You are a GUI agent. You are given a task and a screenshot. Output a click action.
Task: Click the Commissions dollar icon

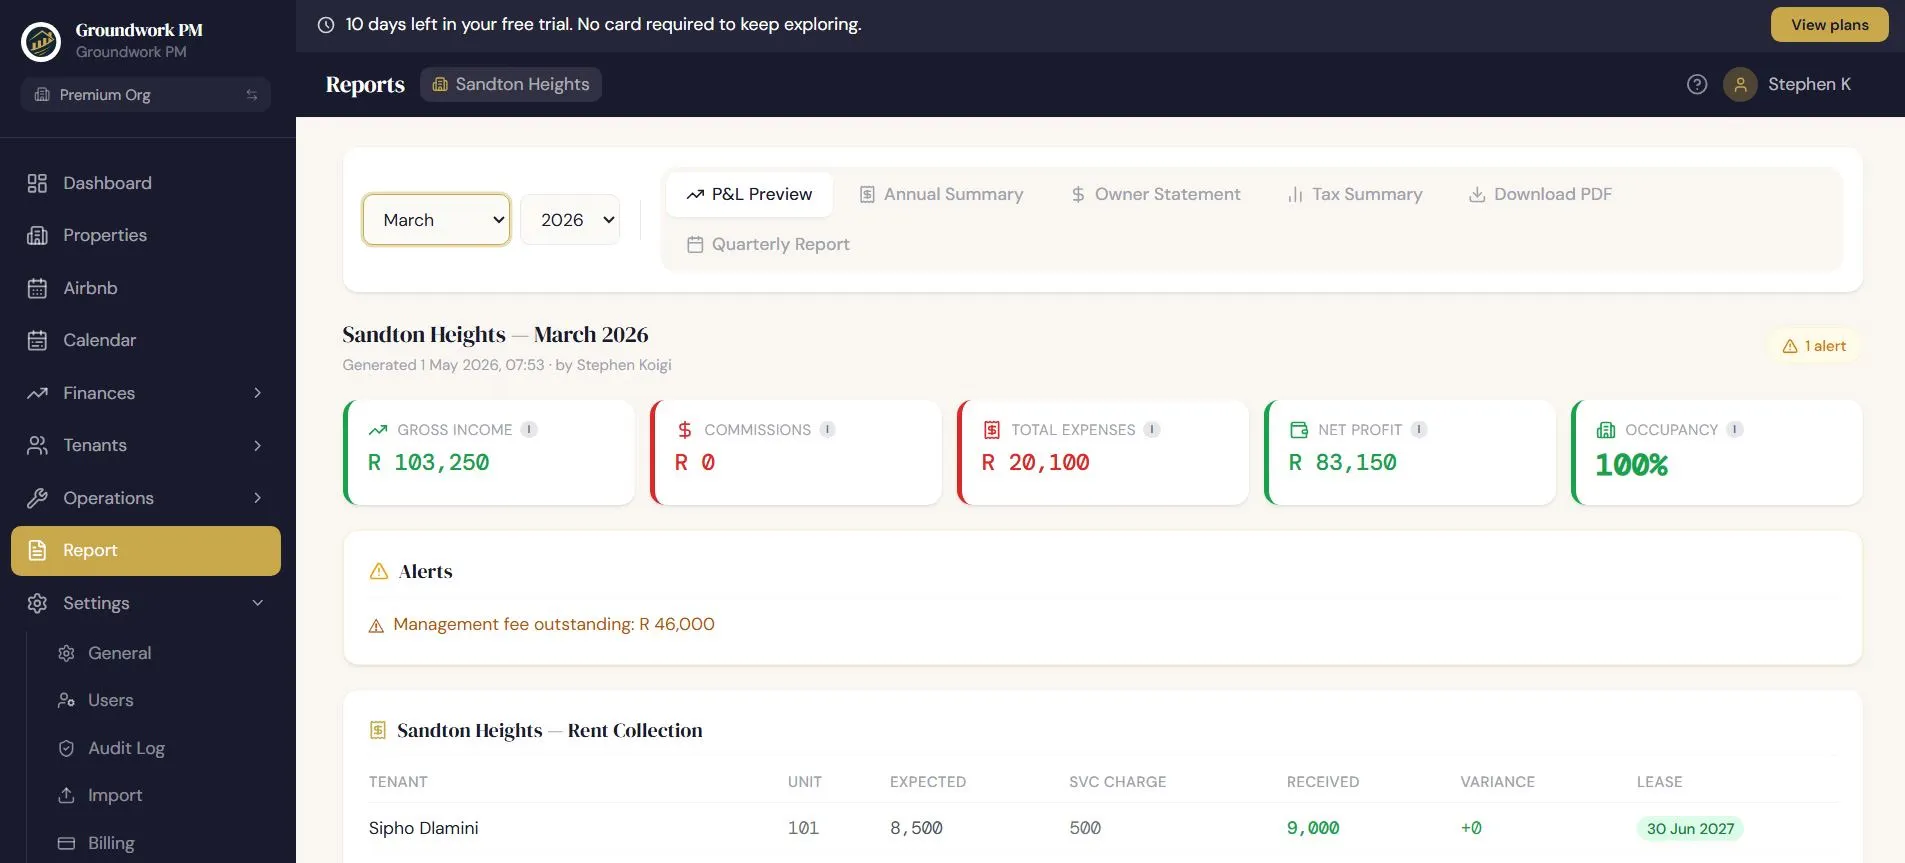[x=685, y=430]
